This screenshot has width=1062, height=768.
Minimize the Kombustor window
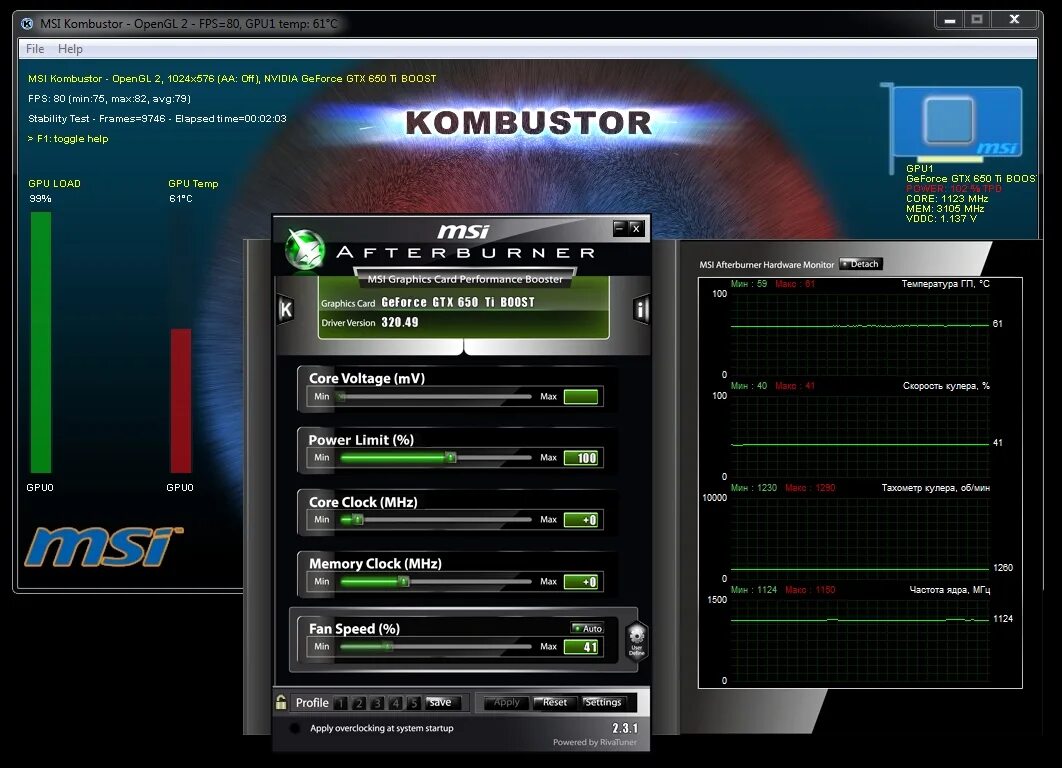950,20
